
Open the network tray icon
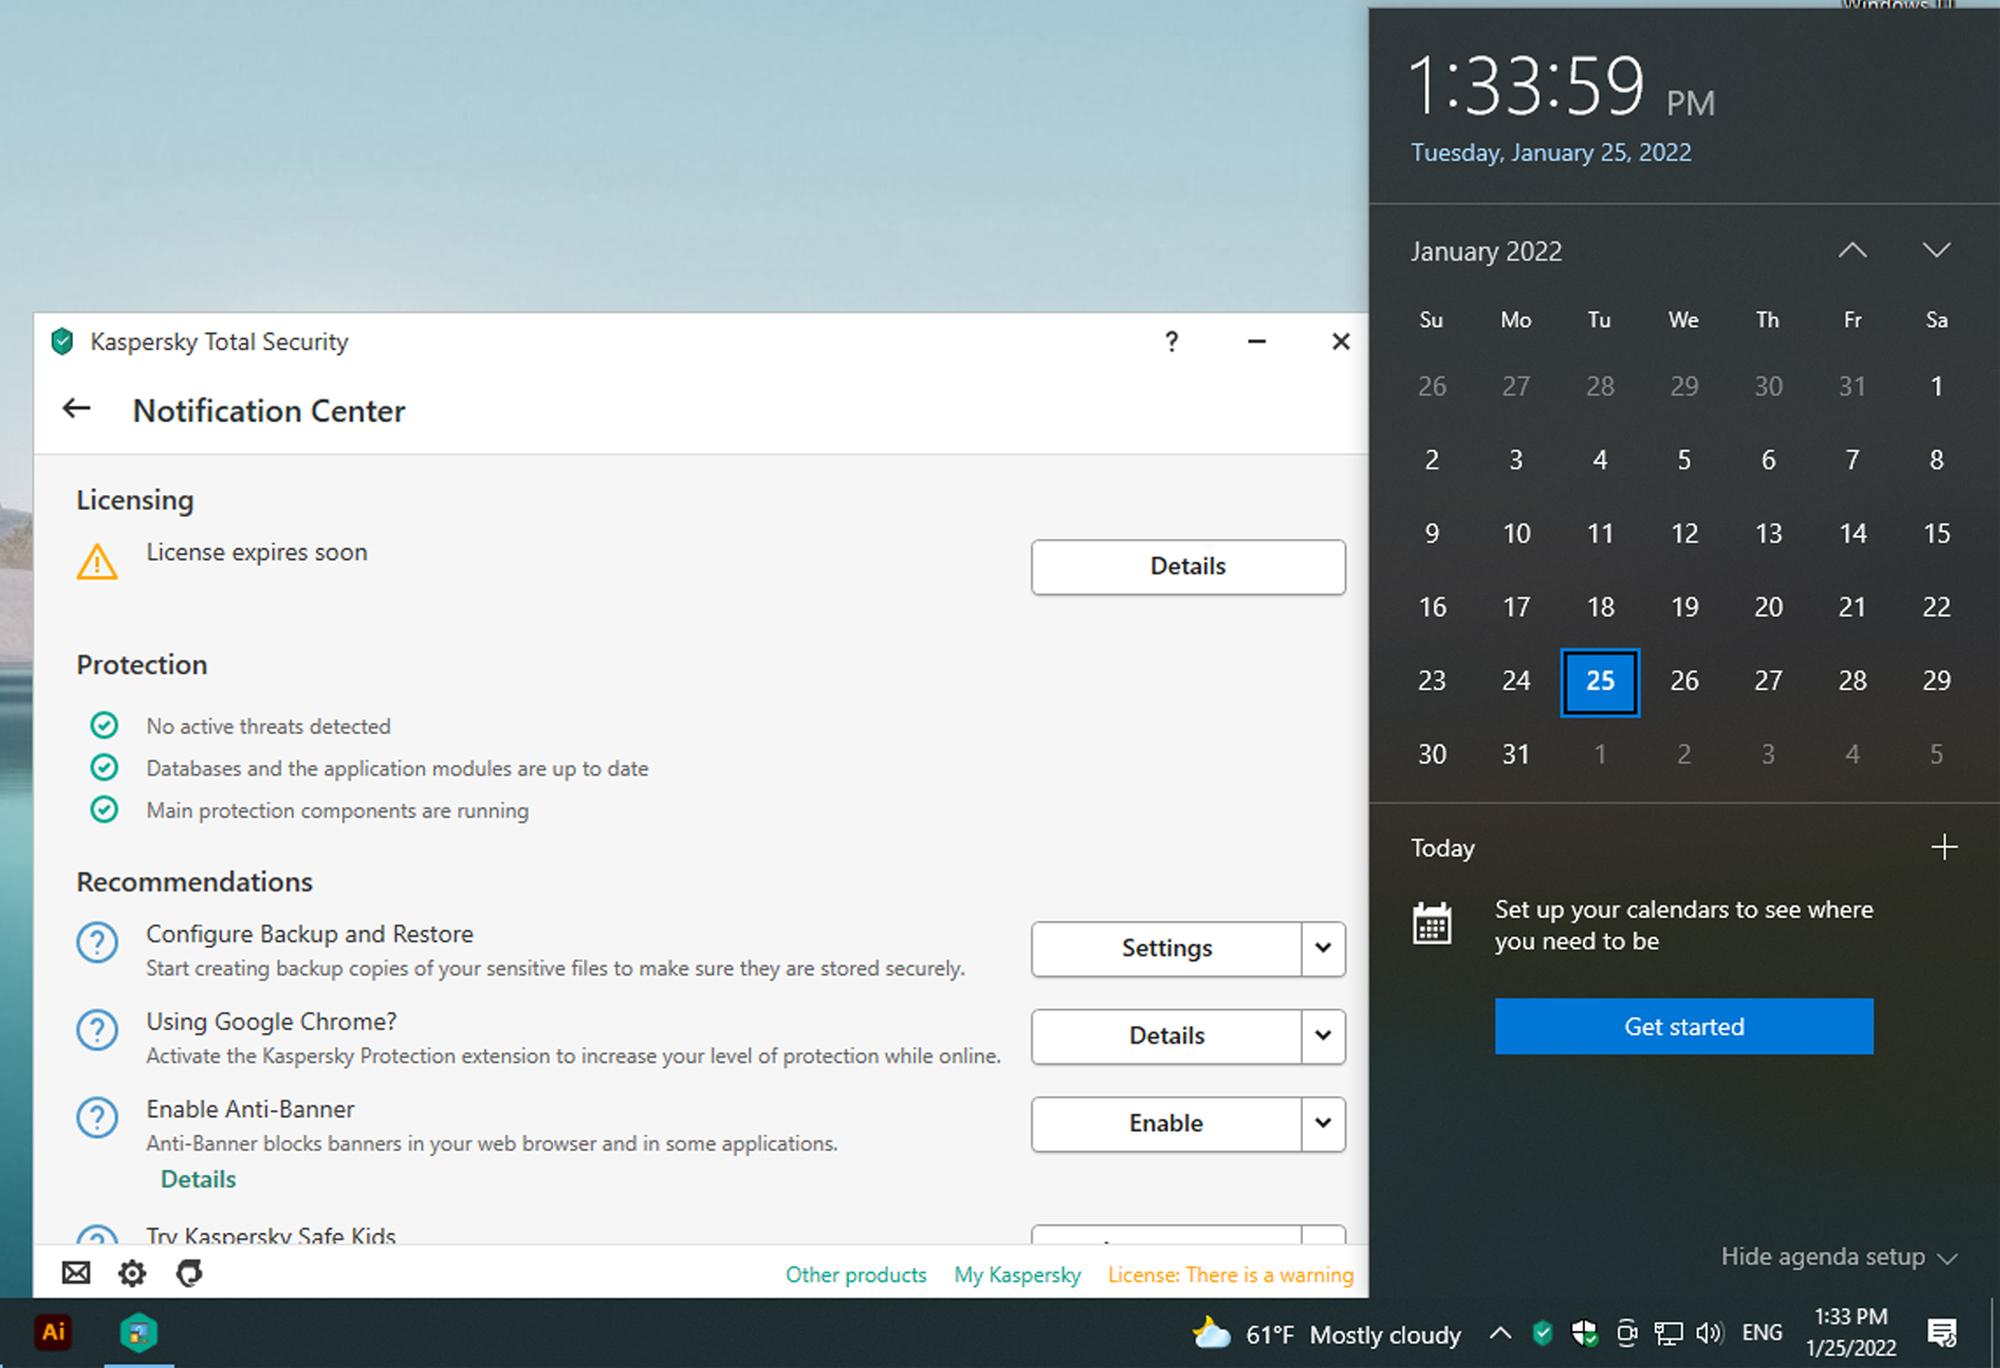coord(1668,1333)
